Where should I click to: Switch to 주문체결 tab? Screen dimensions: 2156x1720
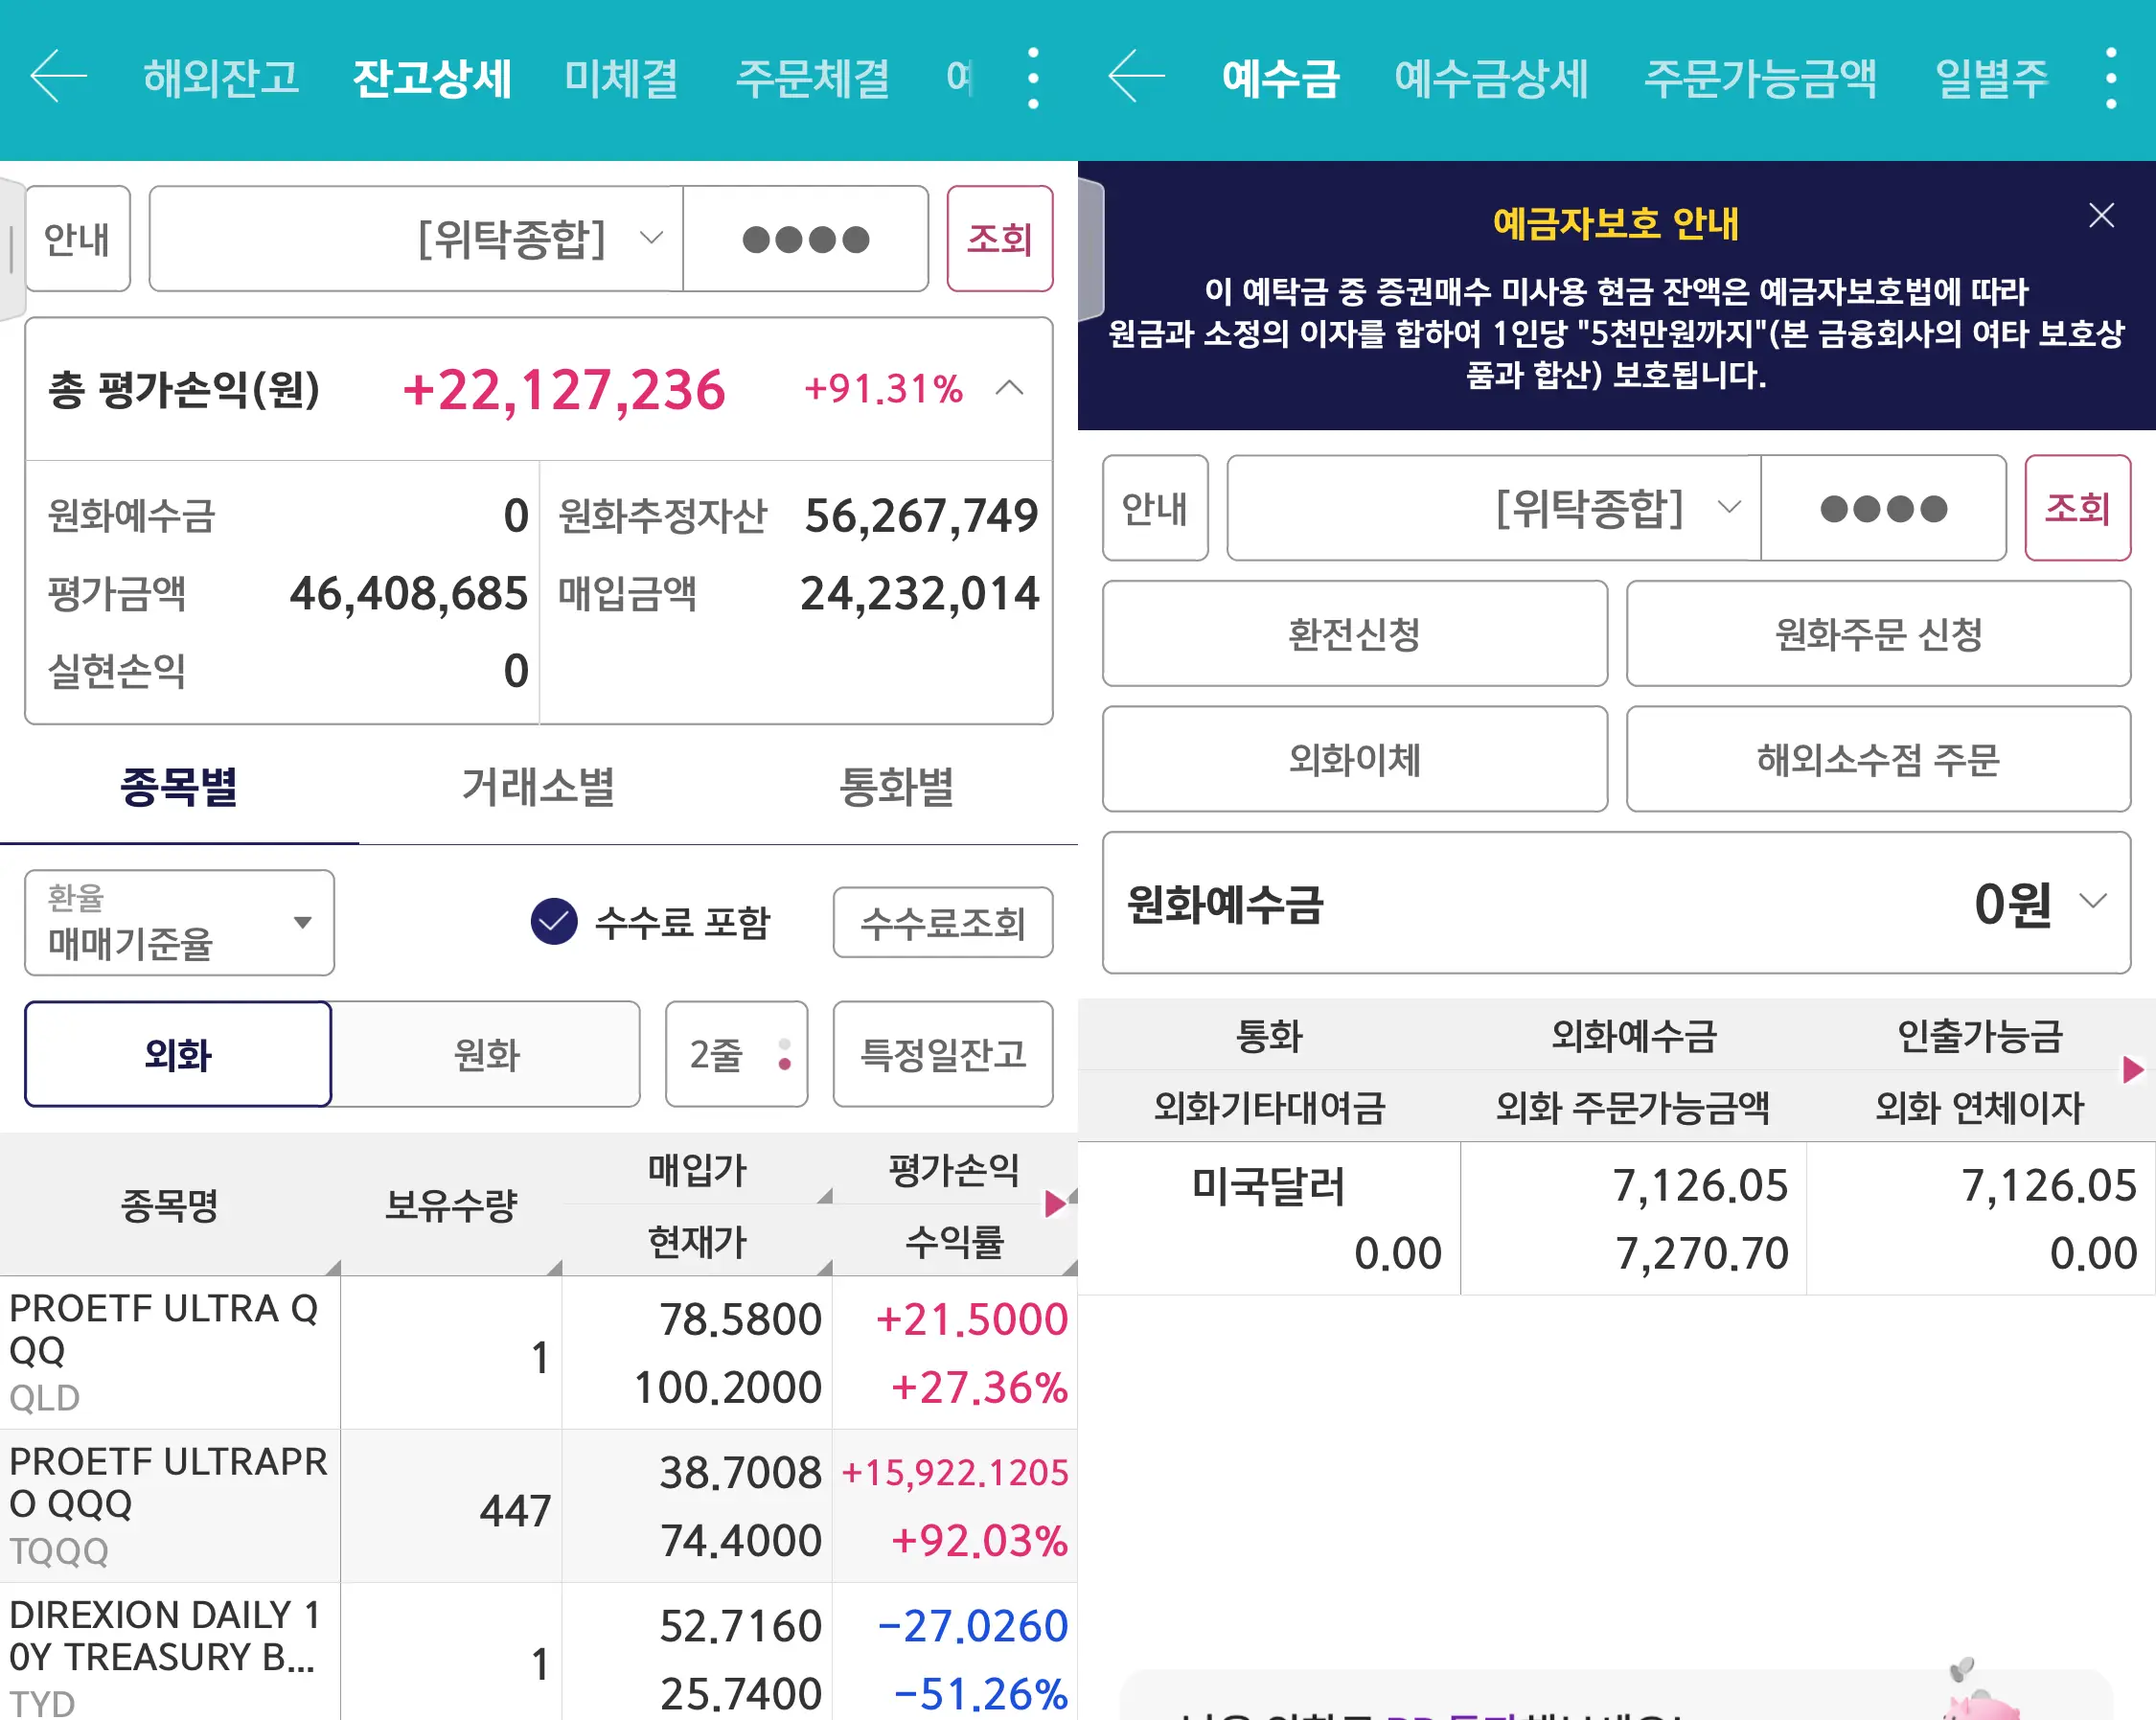tap(812, 77)
